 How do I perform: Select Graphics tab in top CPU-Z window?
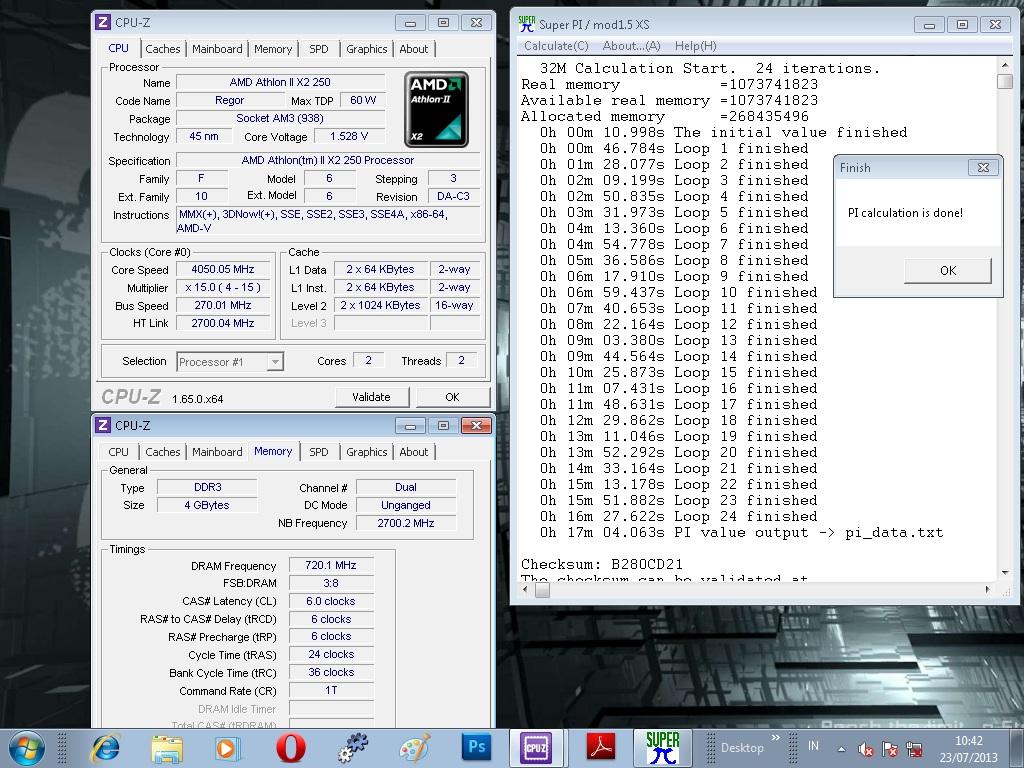[366, 49]
